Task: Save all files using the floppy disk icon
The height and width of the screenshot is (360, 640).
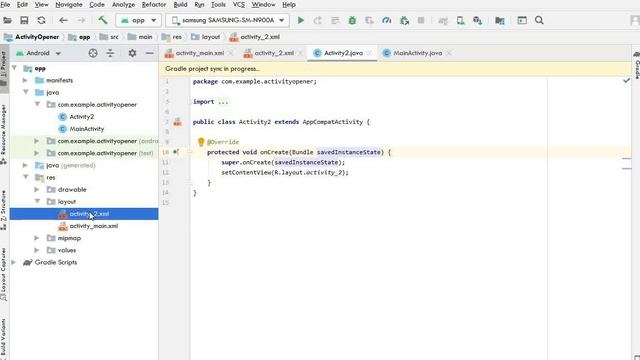Action: (24, 20)
